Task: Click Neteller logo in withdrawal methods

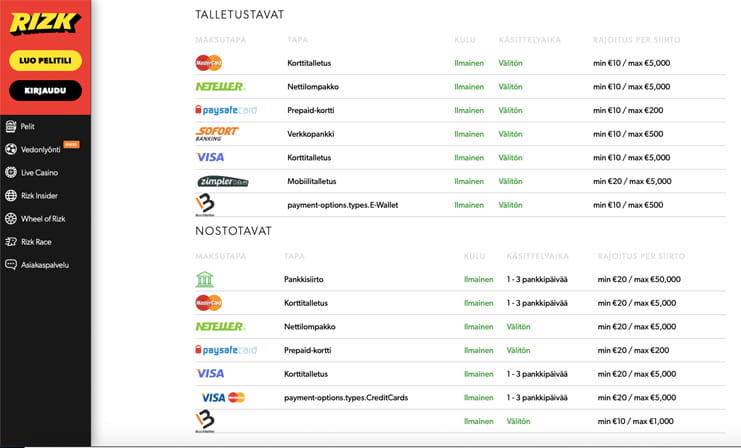Action: [220, 327]
